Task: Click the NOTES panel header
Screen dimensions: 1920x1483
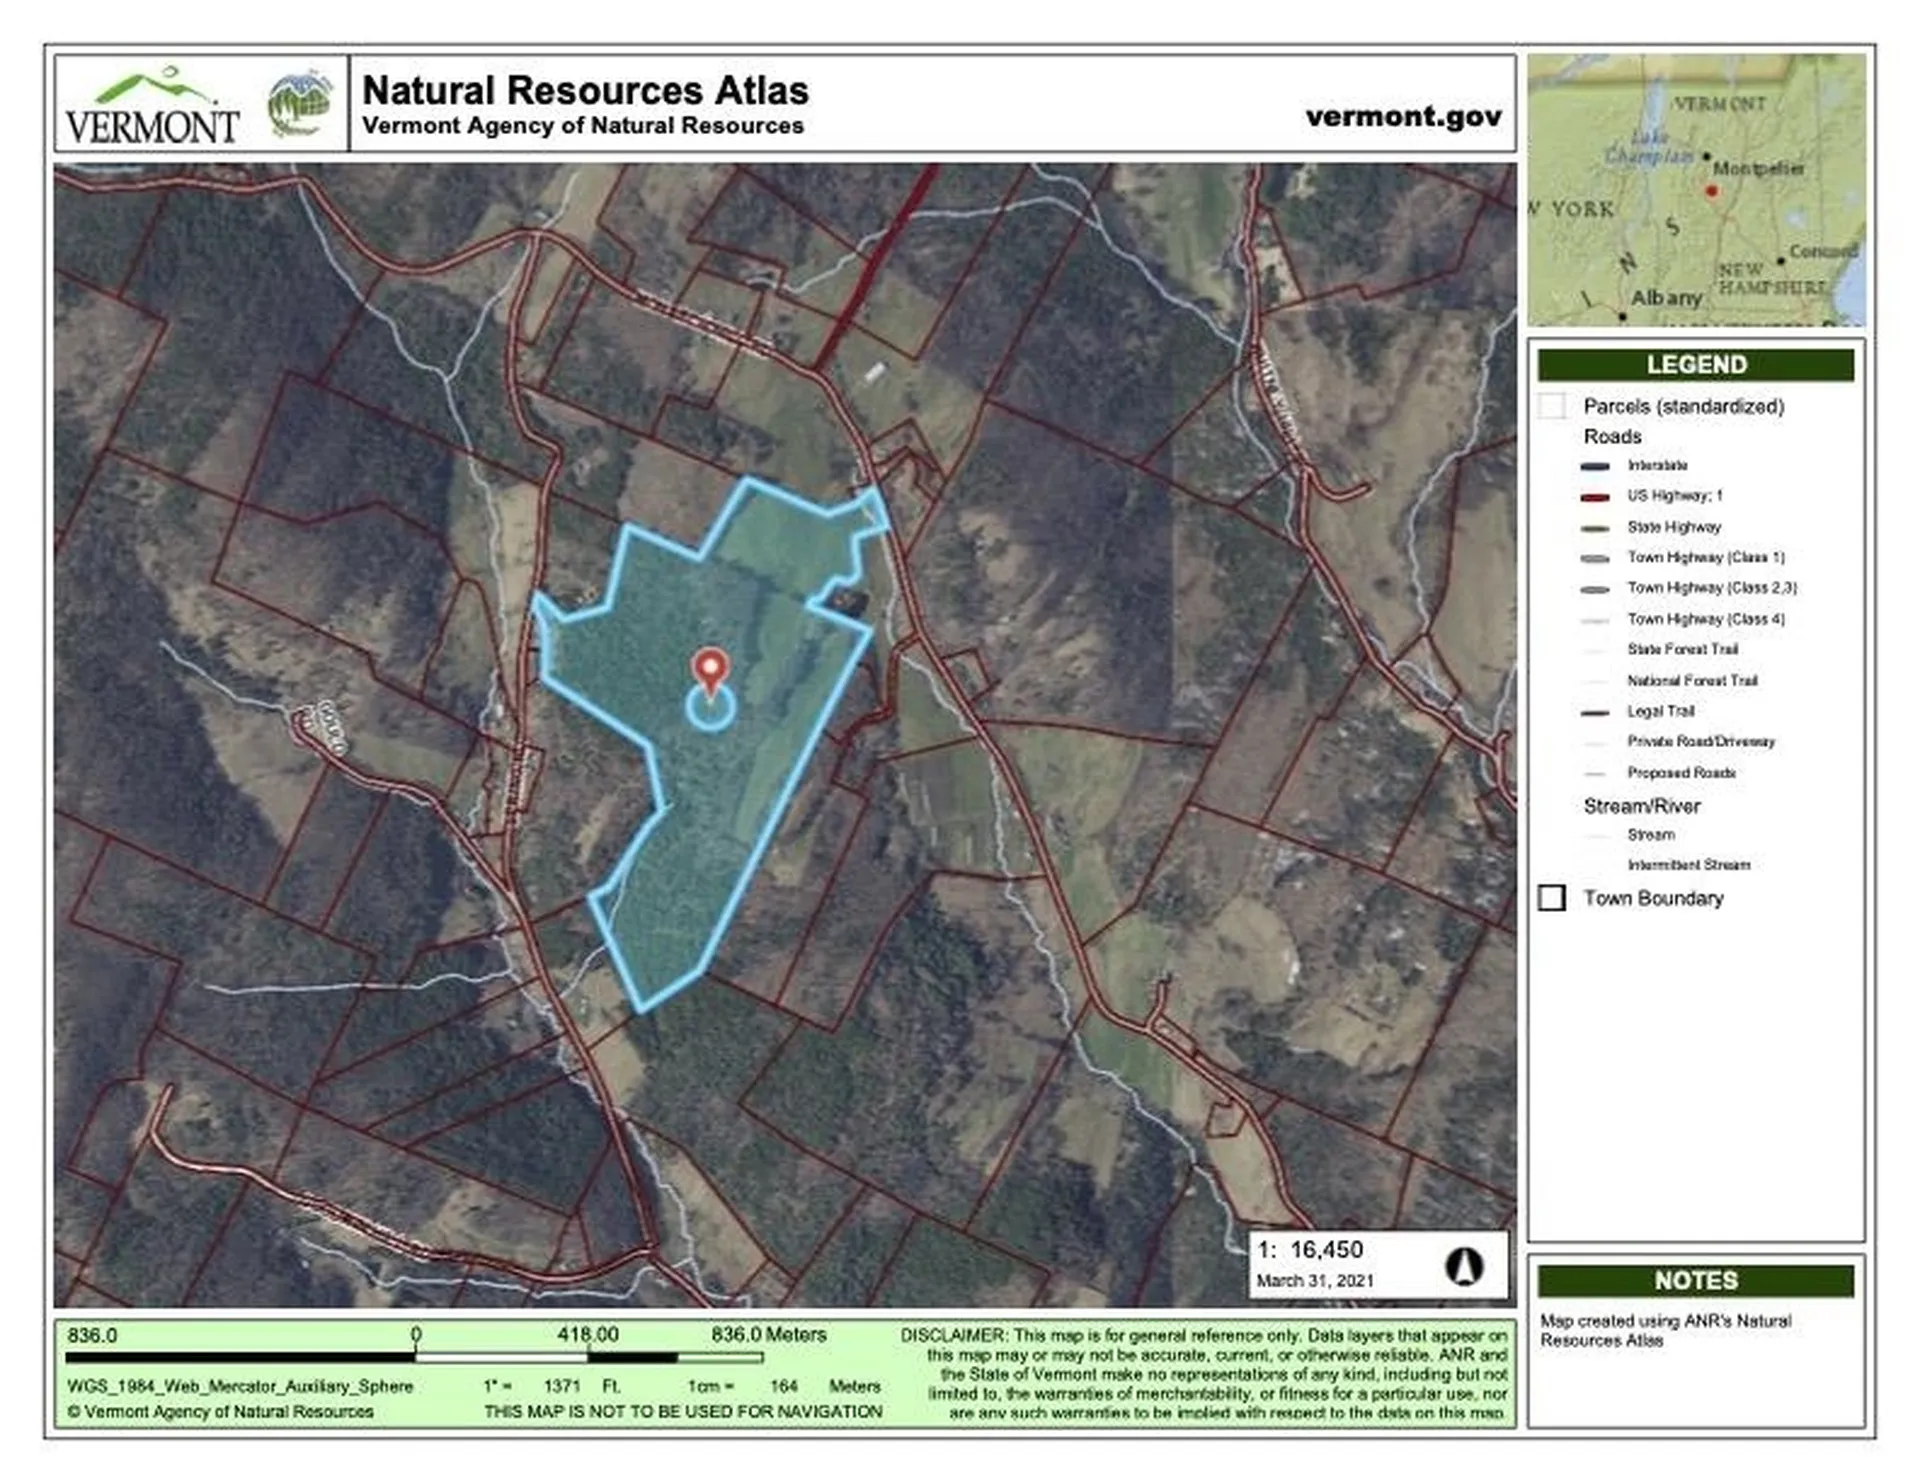Action: tap(1696, 1281)
